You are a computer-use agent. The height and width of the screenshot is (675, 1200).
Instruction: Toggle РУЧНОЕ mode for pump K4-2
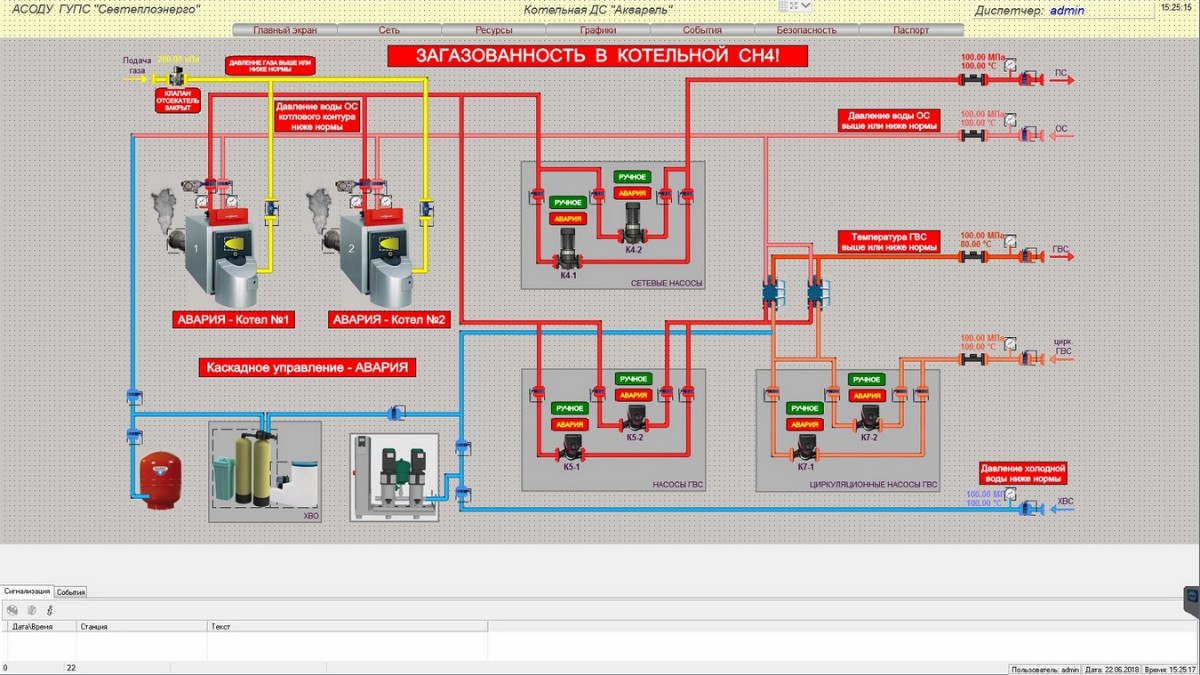(632, 176)
